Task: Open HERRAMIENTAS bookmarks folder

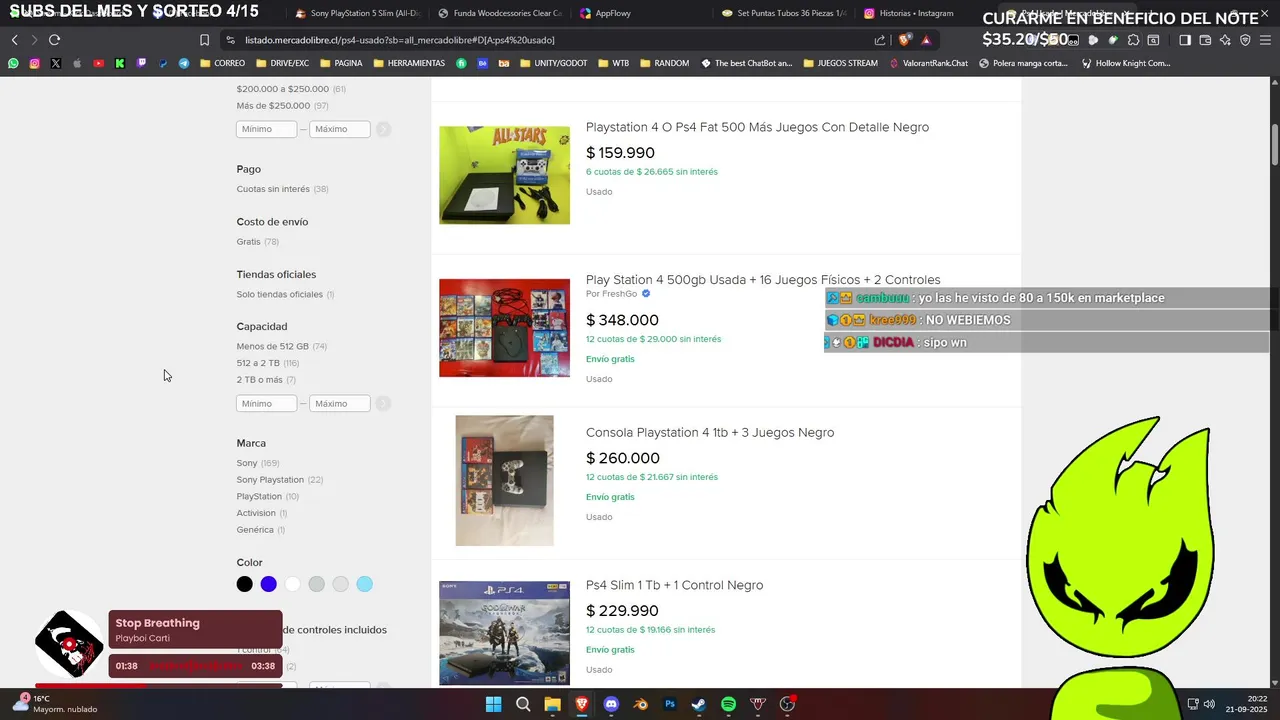Action: click(409, 63)
